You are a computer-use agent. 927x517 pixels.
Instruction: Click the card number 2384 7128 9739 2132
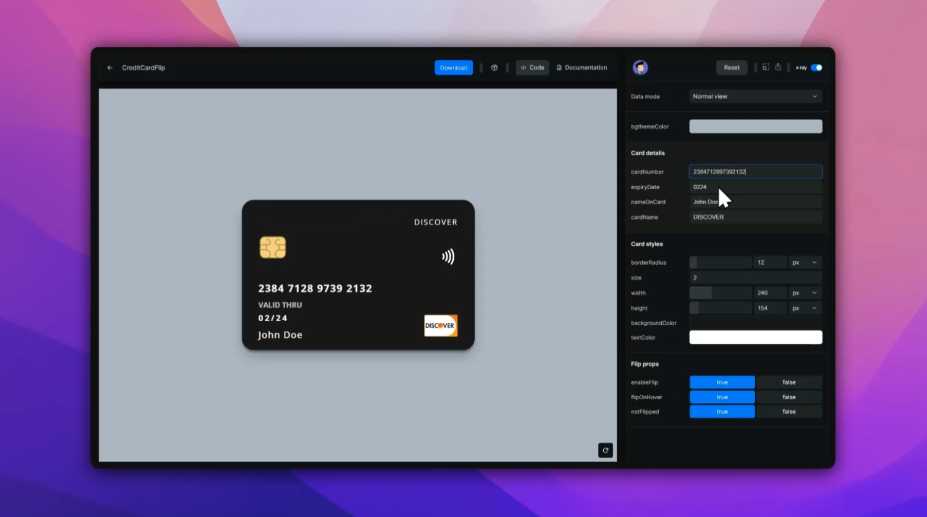click(x=315, y=289)
